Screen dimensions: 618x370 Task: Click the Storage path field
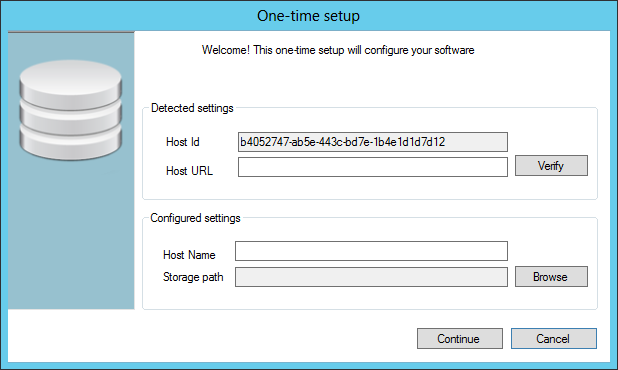(371, 277)
